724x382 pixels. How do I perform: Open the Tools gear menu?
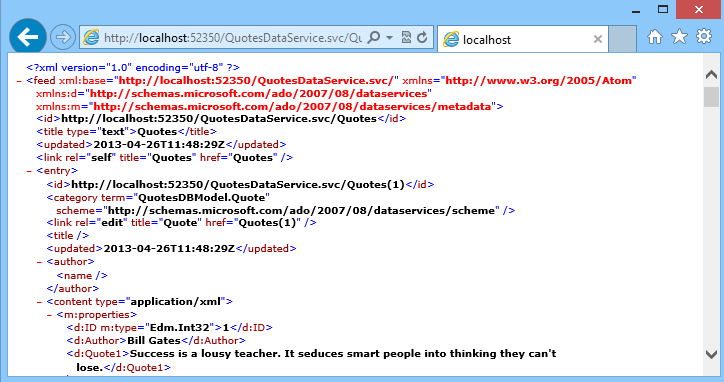point(704,36)
